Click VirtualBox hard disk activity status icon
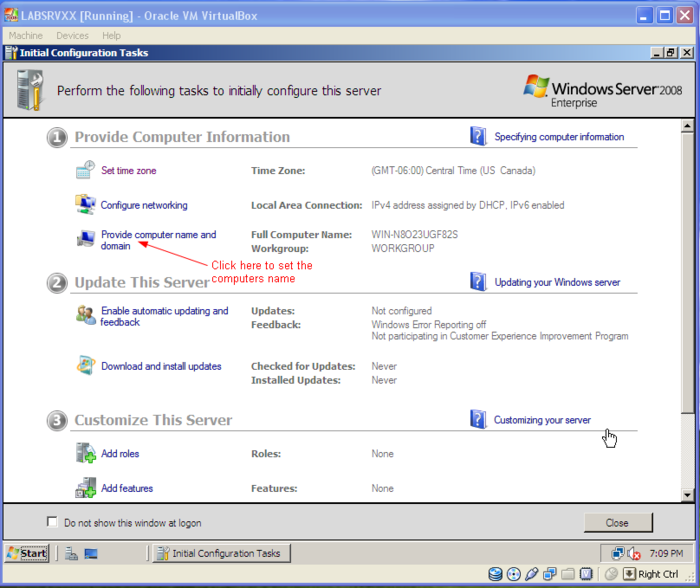Image resolution: width=700 pixels, height=588 pixels. coord(495,574)
